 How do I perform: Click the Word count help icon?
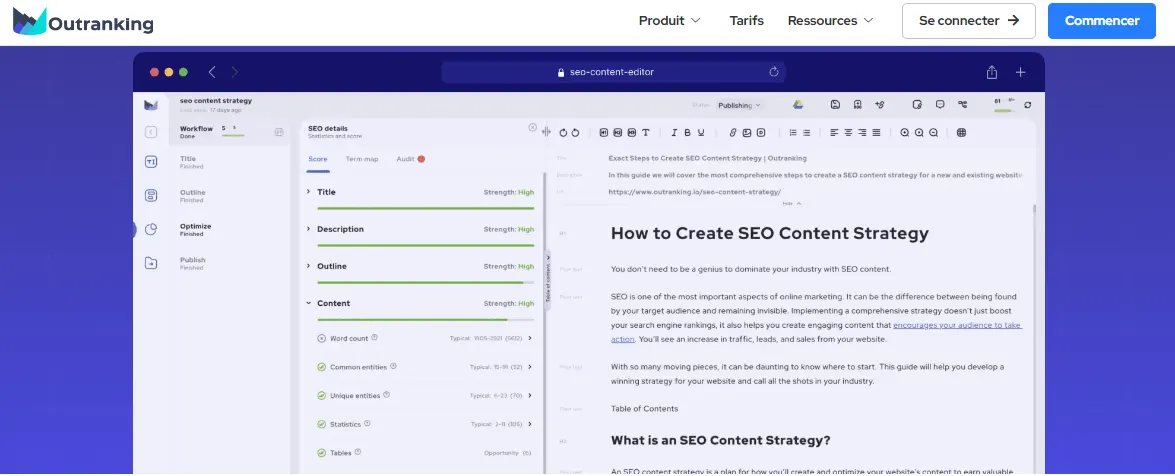(375, 337)
